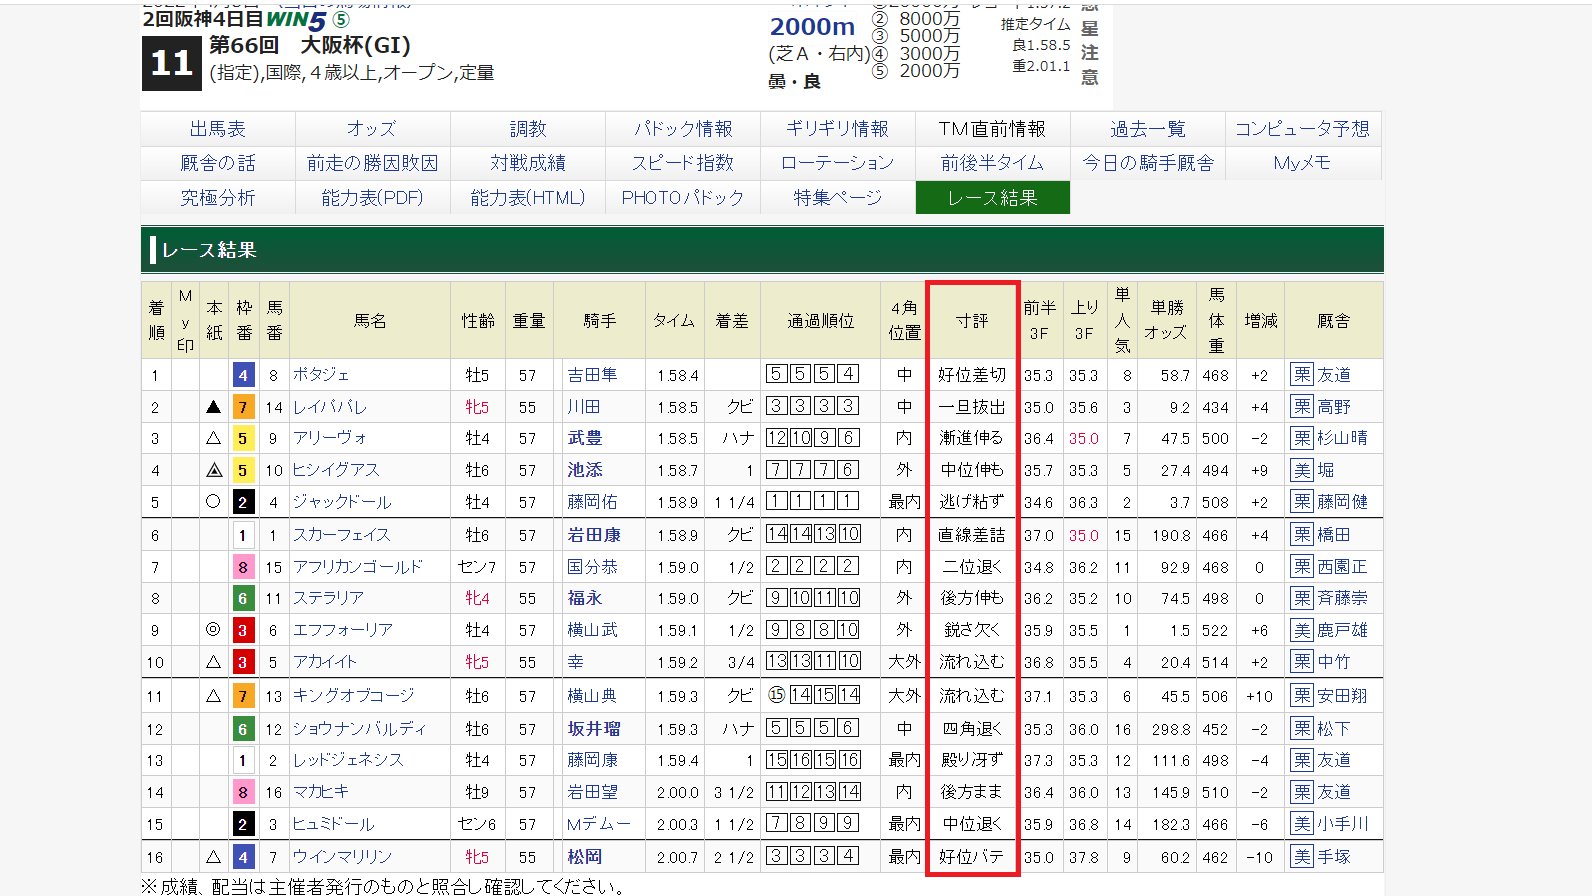Click the 通過順位 column header
Viewport: 1592px width, 896px height.
(821, 321)
